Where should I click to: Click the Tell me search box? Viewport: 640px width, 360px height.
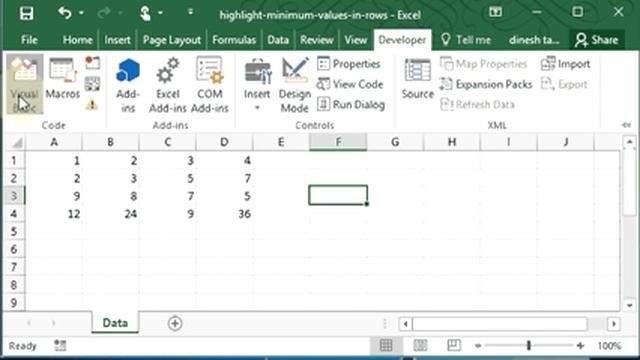tap(466, 40)
